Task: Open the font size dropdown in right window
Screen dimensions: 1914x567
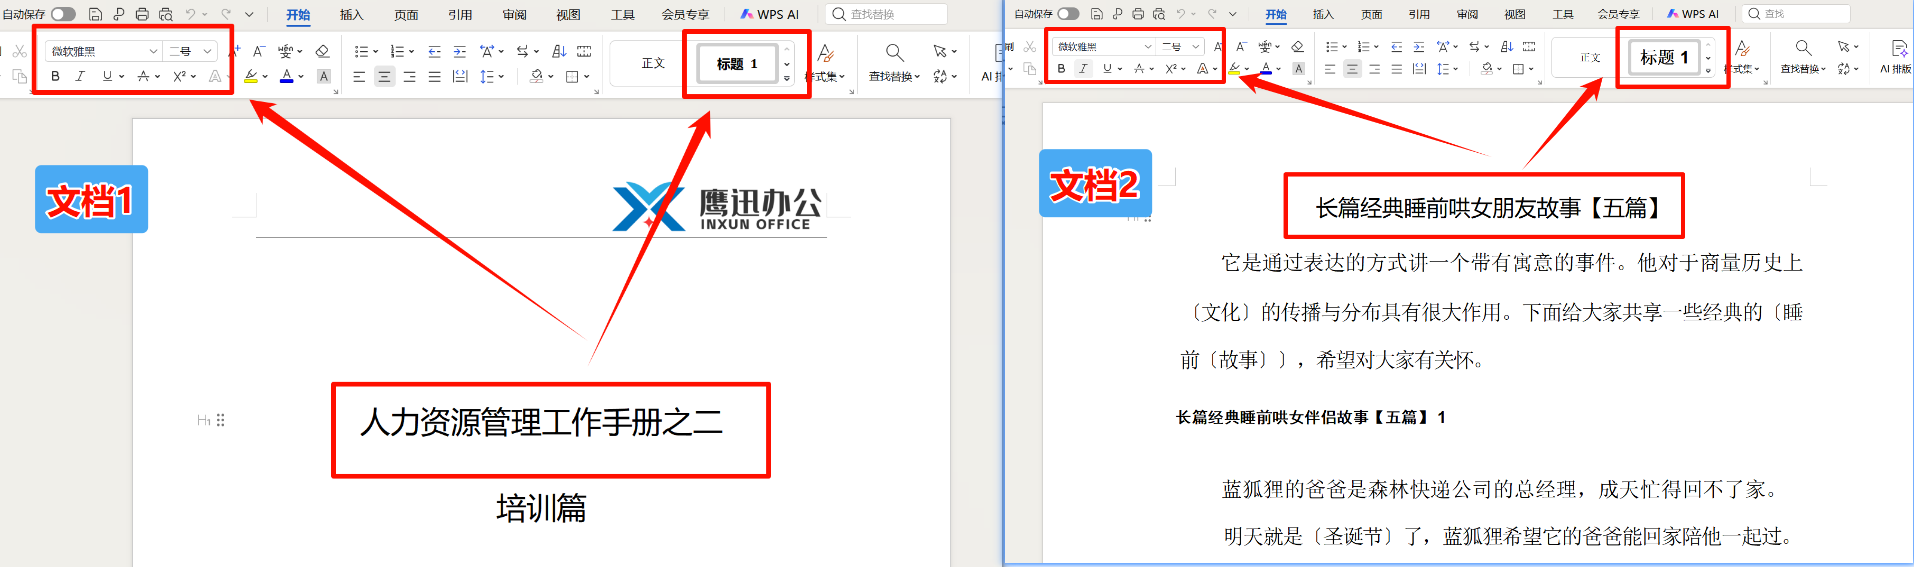Action: point(1195,46)
